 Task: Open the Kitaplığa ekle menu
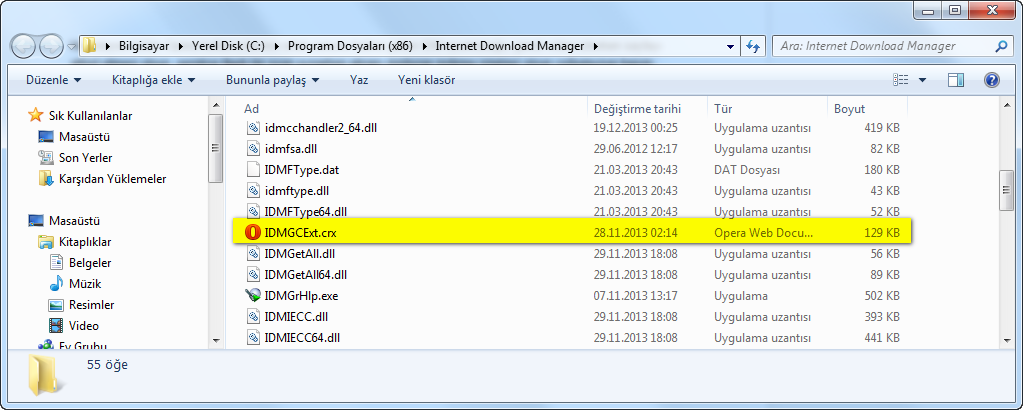[153, 80]
